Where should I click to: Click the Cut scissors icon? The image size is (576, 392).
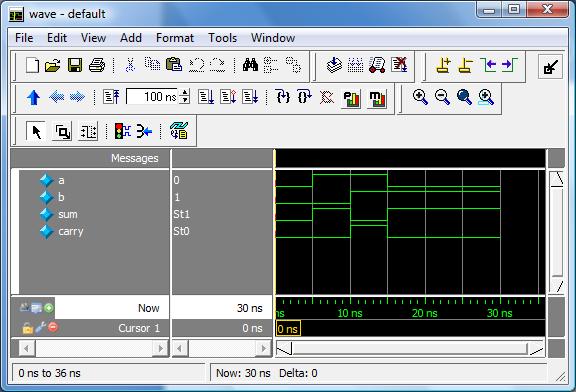point(130,65)
